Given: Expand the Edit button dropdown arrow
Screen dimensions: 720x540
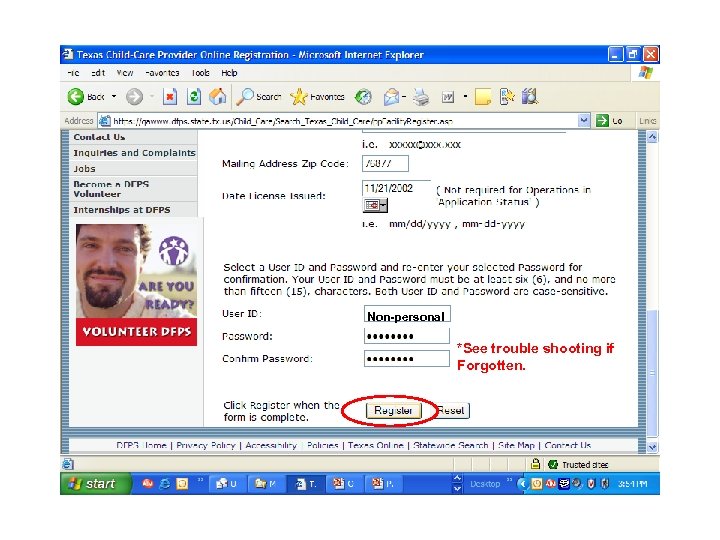Looking at the screenshot, I should coord(465,97).
